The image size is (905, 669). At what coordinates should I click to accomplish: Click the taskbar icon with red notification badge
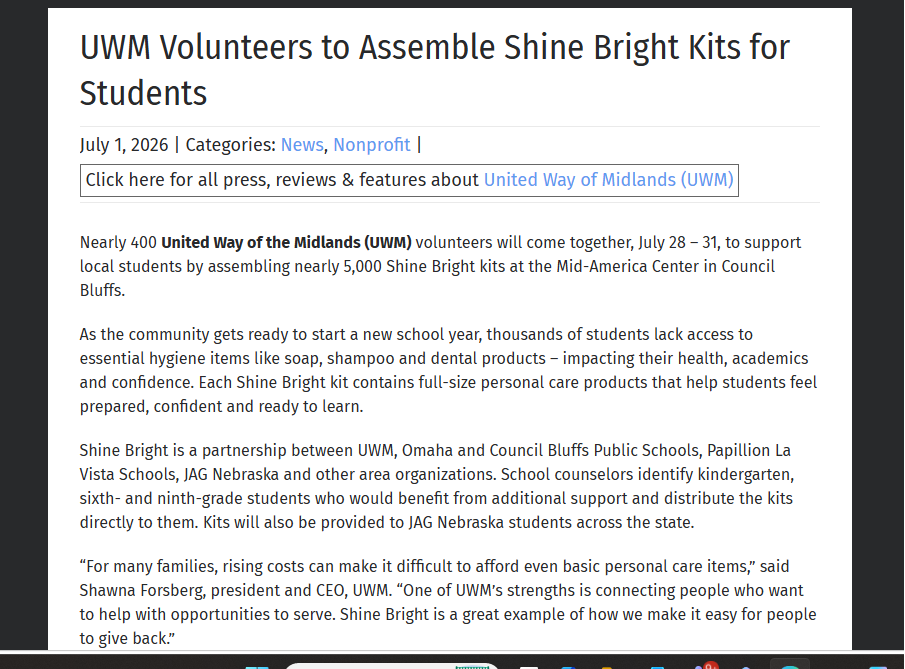(705, 666)
